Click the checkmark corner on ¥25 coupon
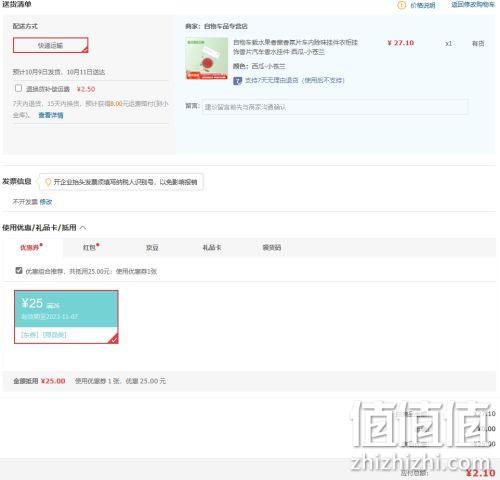500x480 pixels. point(114,339)
